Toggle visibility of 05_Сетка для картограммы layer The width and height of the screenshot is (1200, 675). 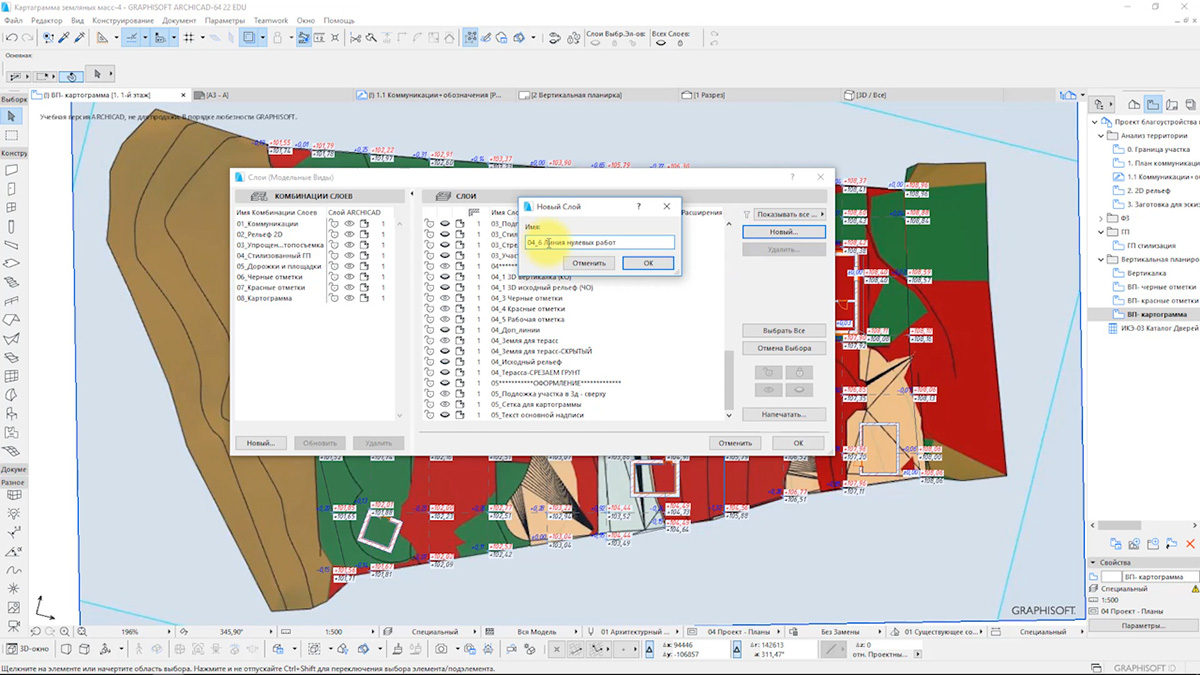point(445,404)
